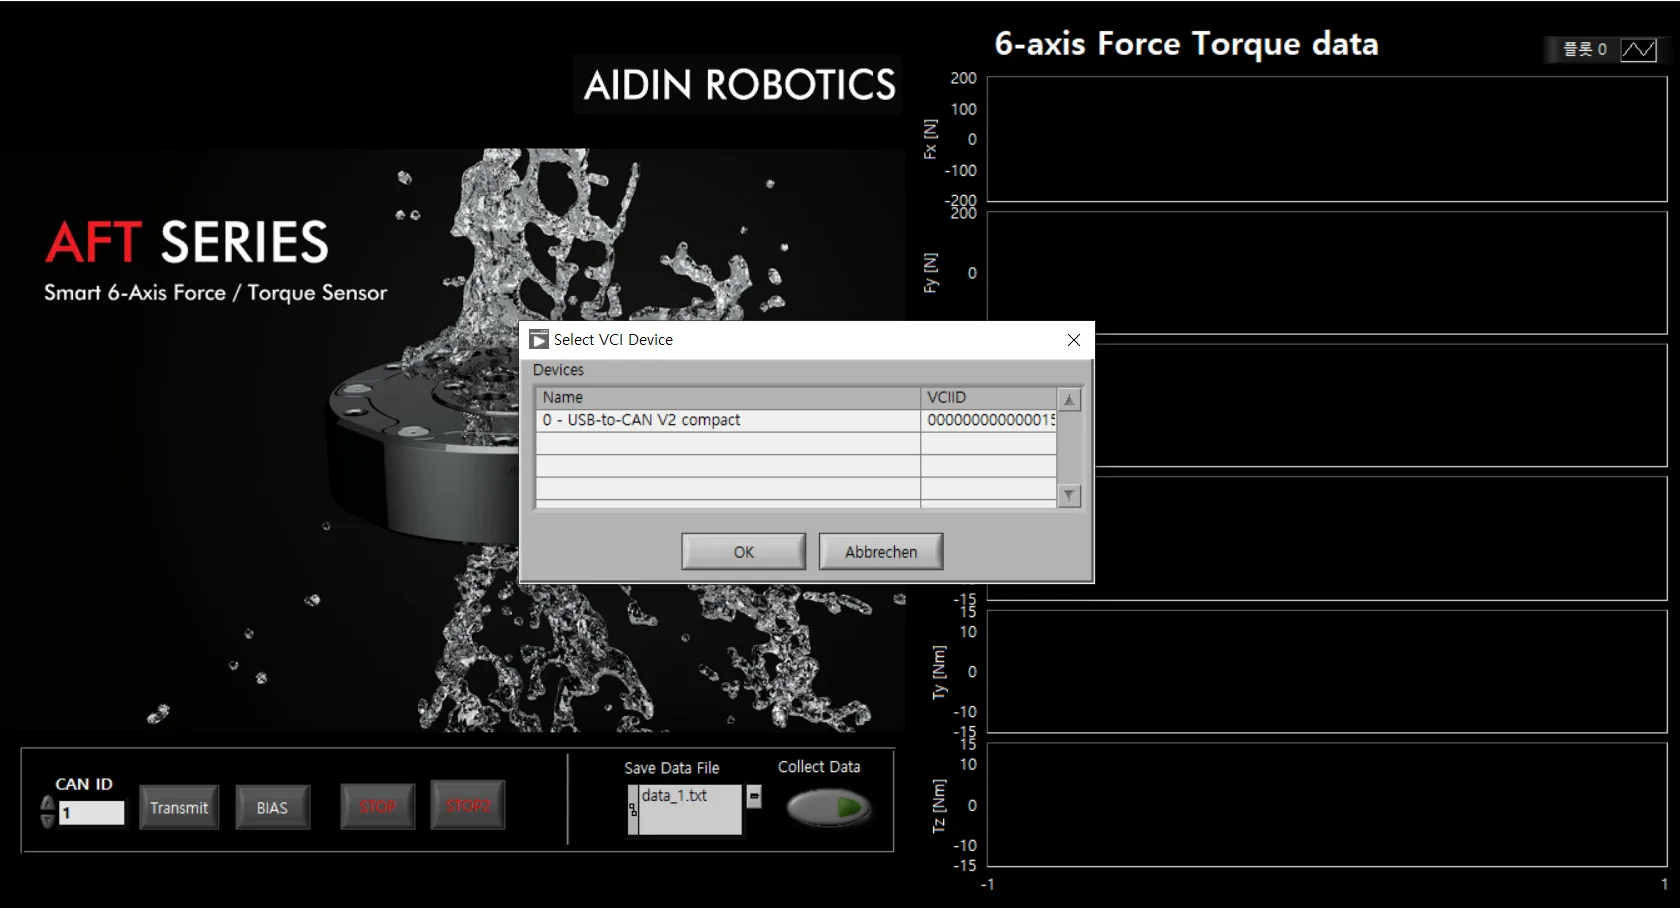This screenshot has width=1680, height=908.
Task: Click the Name column header
Action: (728, 397)
